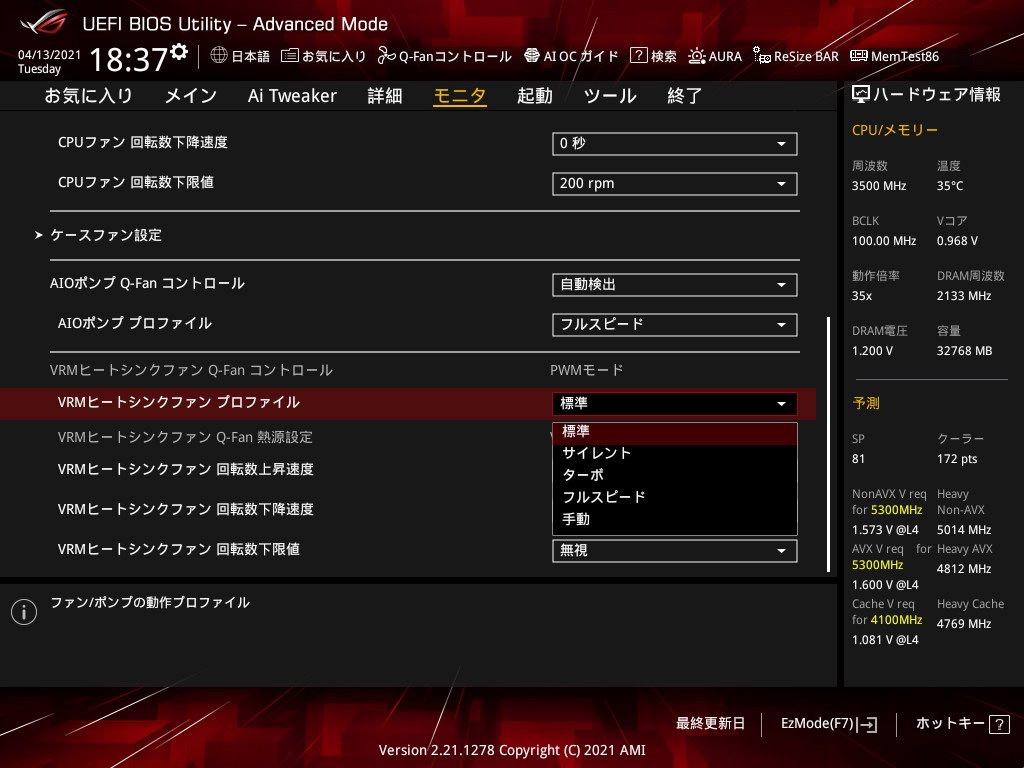Choose ターボ in the open dropdown list

675,475
